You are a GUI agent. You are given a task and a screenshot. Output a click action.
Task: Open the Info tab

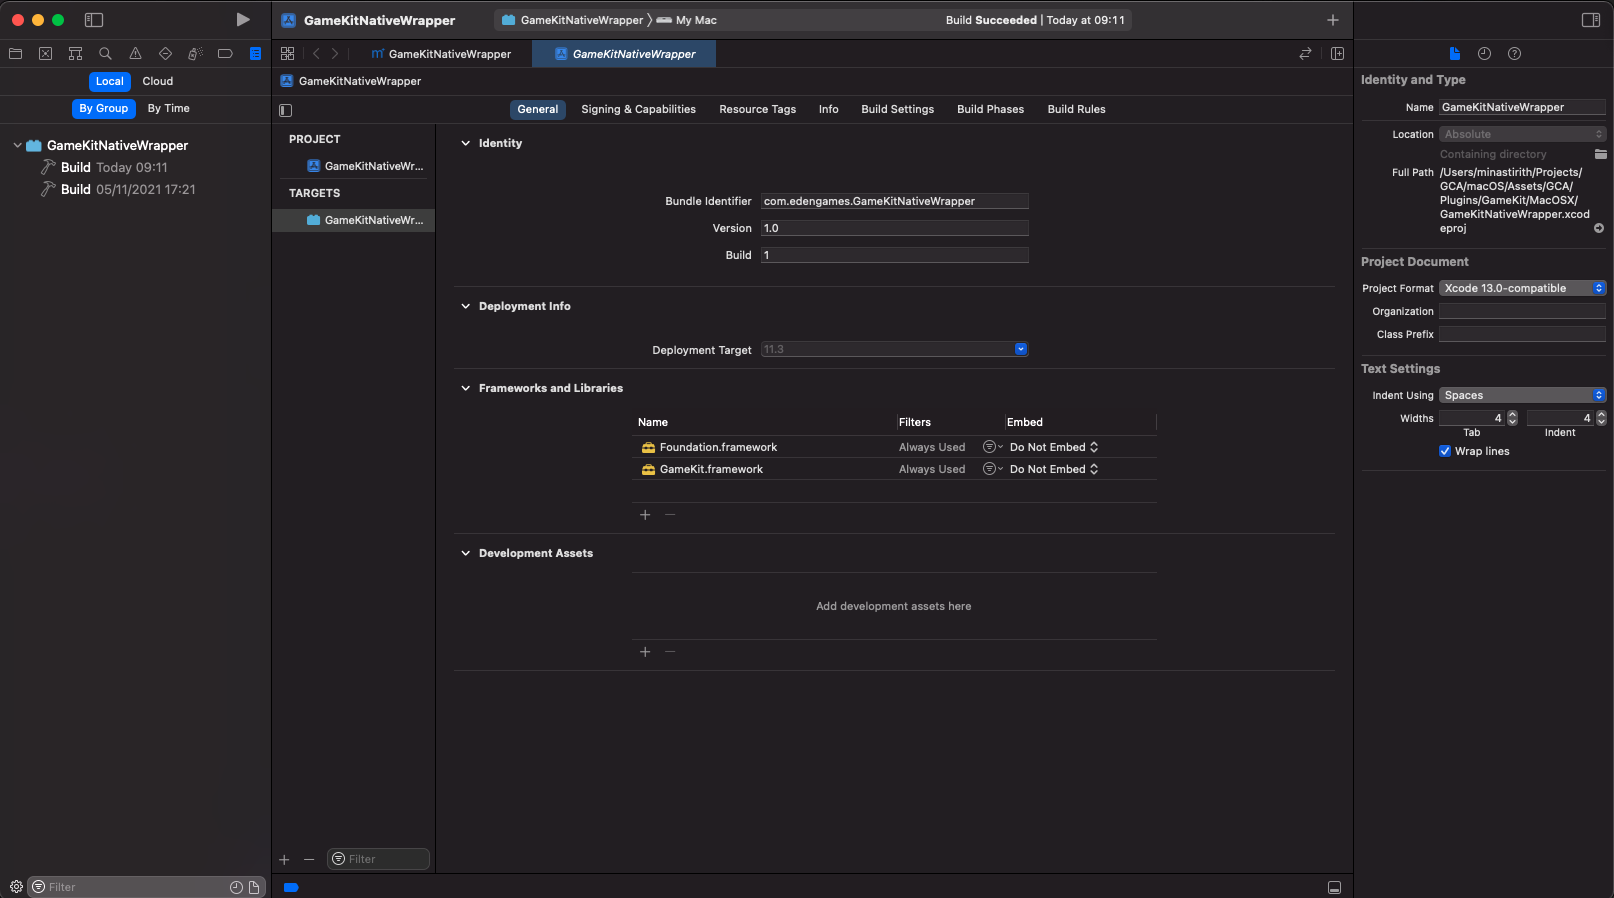point(829,110)
